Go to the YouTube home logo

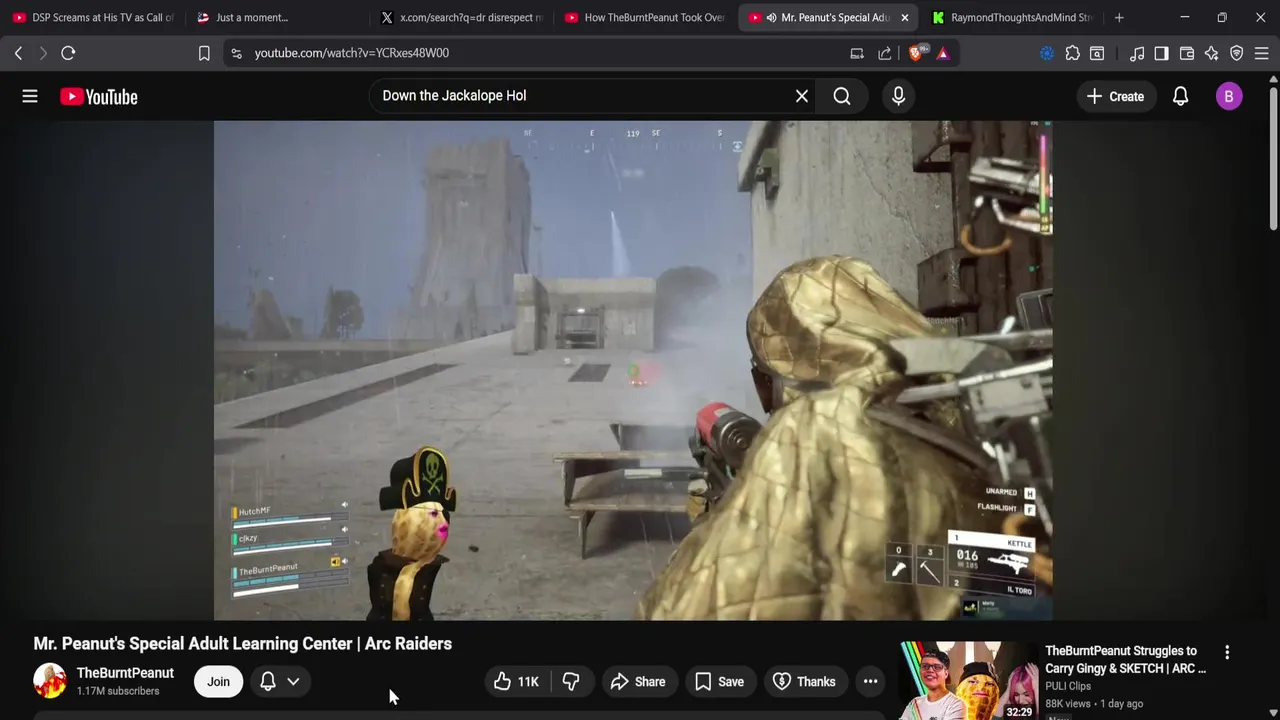coord(98,96)
